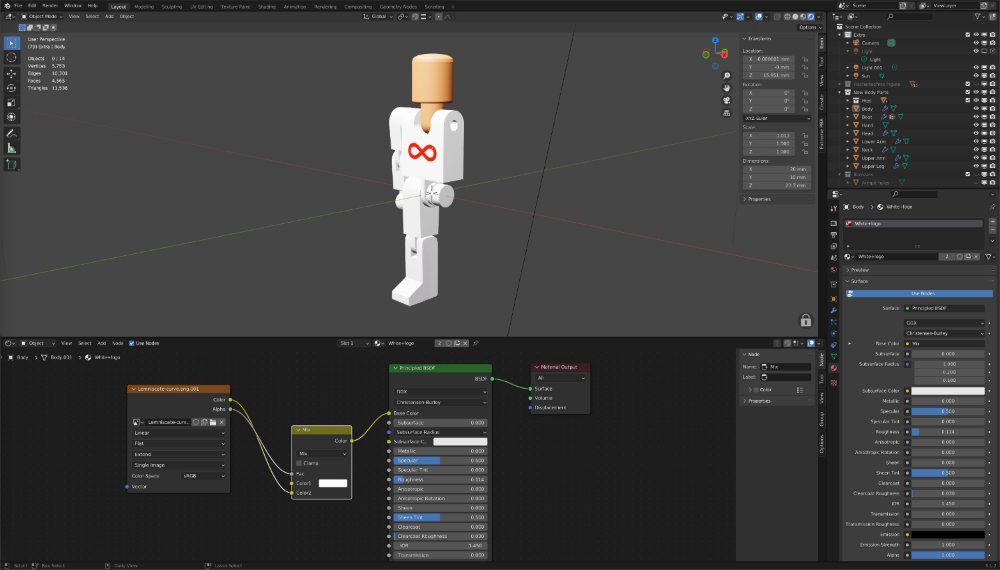Open the XYZ Euler rotation mode dropdown
Screen dimensions: 1000x570
pyautogui.click(x=776, y=119)
